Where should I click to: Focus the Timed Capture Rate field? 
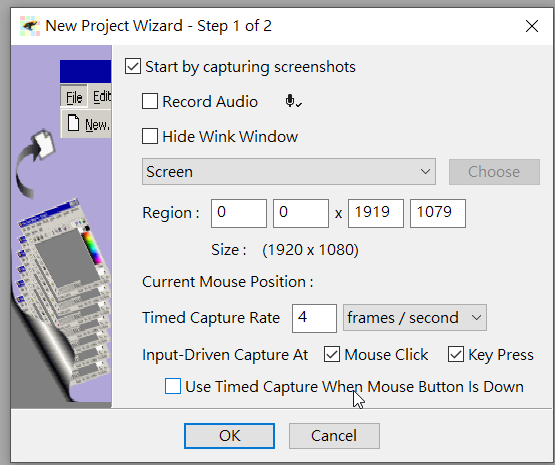pyautogui.click(x=314, y=318)
